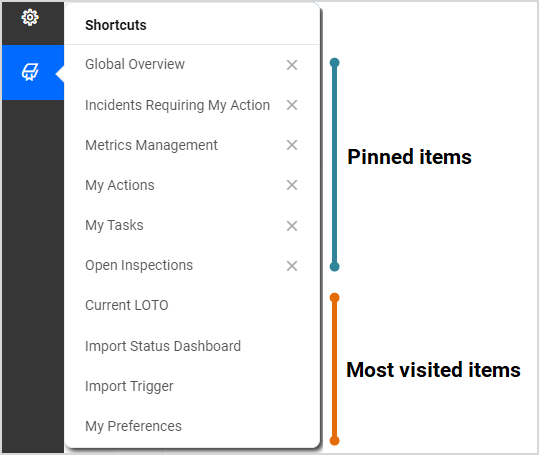Click empty dark sidebar area below bookmark

33,275
